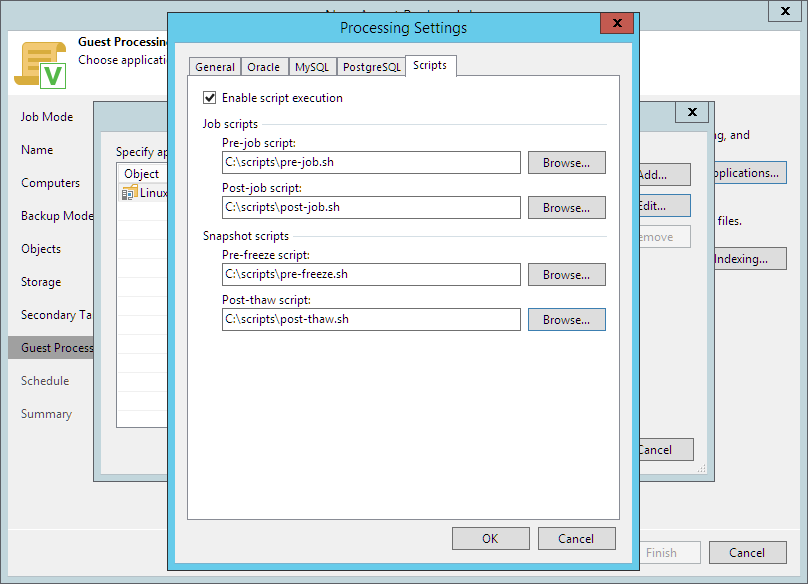
Task: Click the Post-thaw script path field
Action: [x=371, y=319]
